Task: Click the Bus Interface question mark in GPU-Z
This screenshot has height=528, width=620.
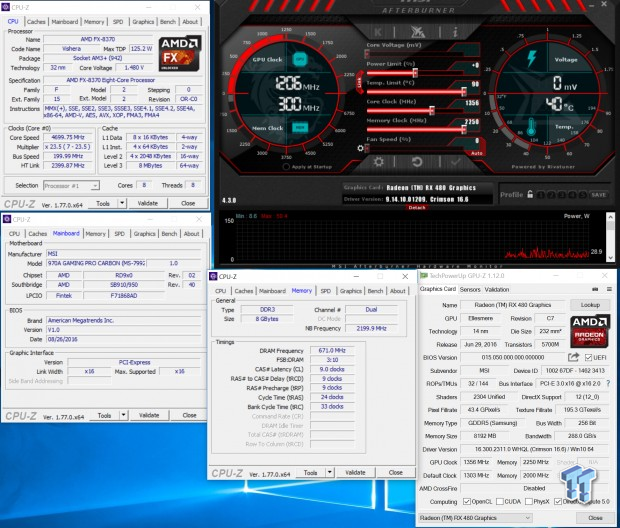Action: (608, 383)
